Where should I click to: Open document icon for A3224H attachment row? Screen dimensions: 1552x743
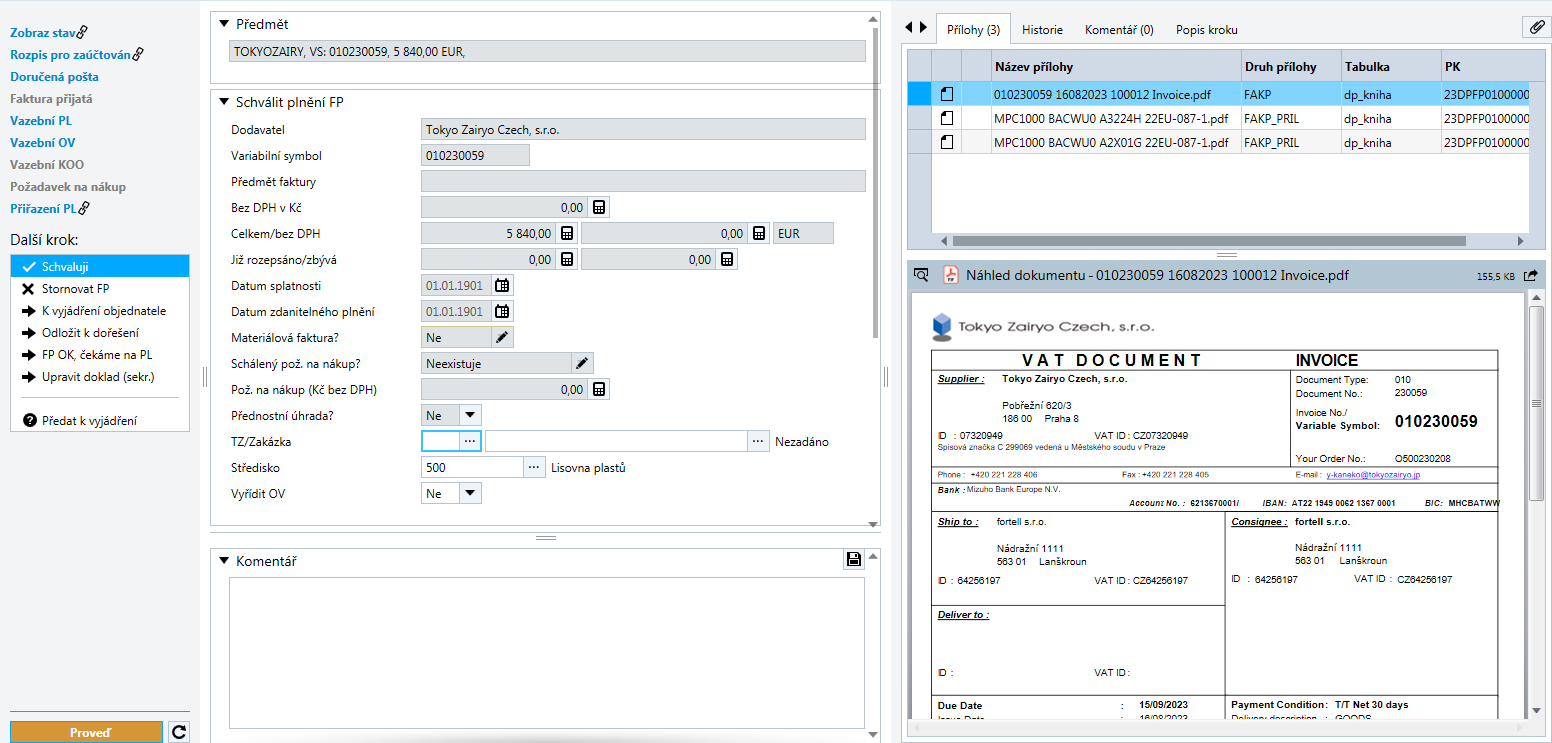tap(947, 118)
